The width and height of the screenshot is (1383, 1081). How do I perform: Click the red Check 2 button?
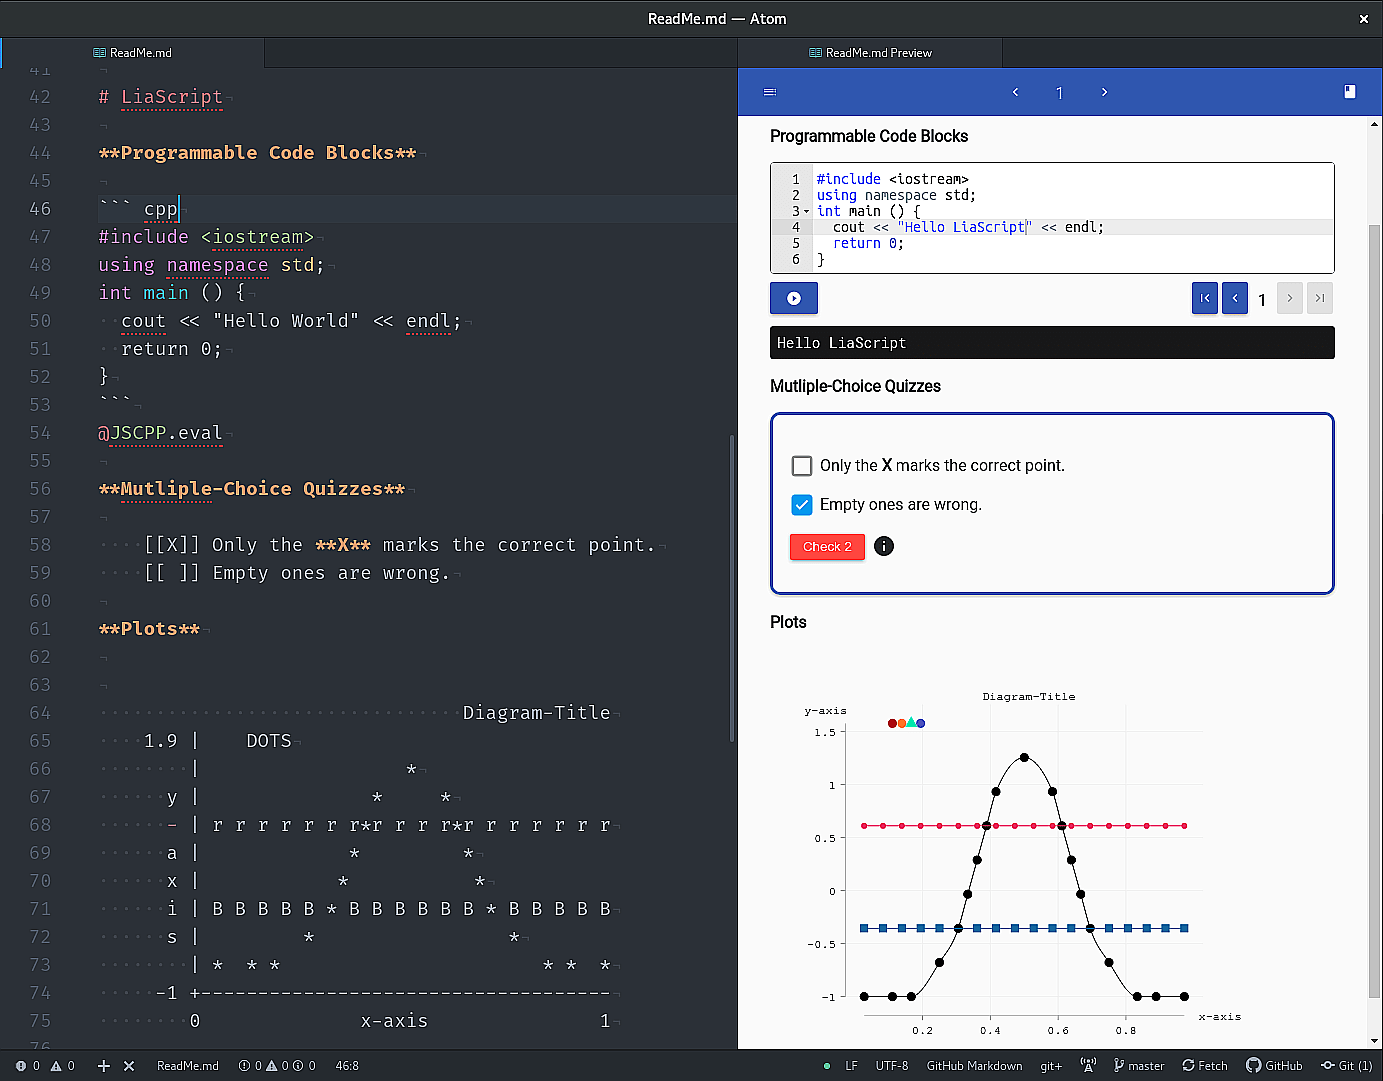point(827,547)
